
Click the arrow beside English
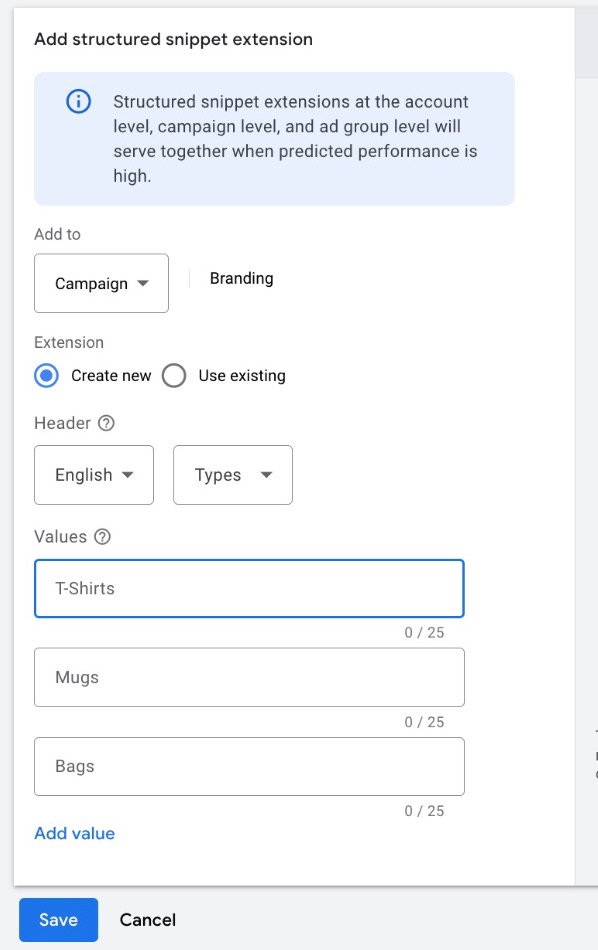127,474
